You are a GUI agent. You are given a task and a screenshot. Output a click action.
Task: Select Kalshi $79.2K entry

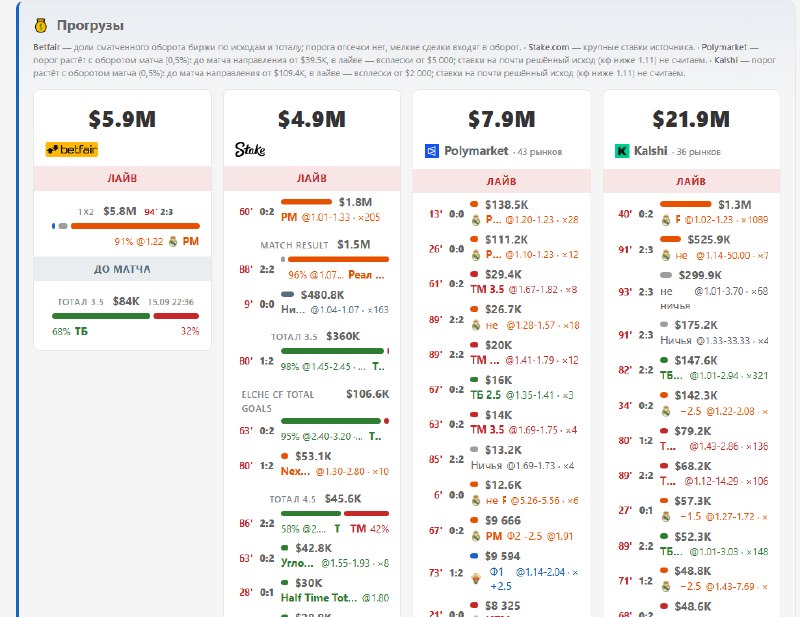pyautogui.click(x=691, y=438)
